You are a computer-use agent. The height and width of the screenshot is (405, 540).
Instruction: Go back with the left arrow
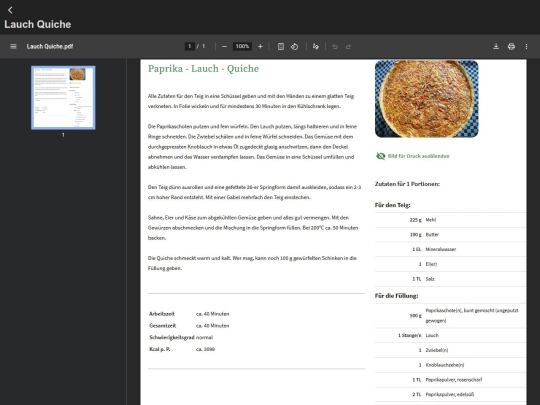point(10,10)
